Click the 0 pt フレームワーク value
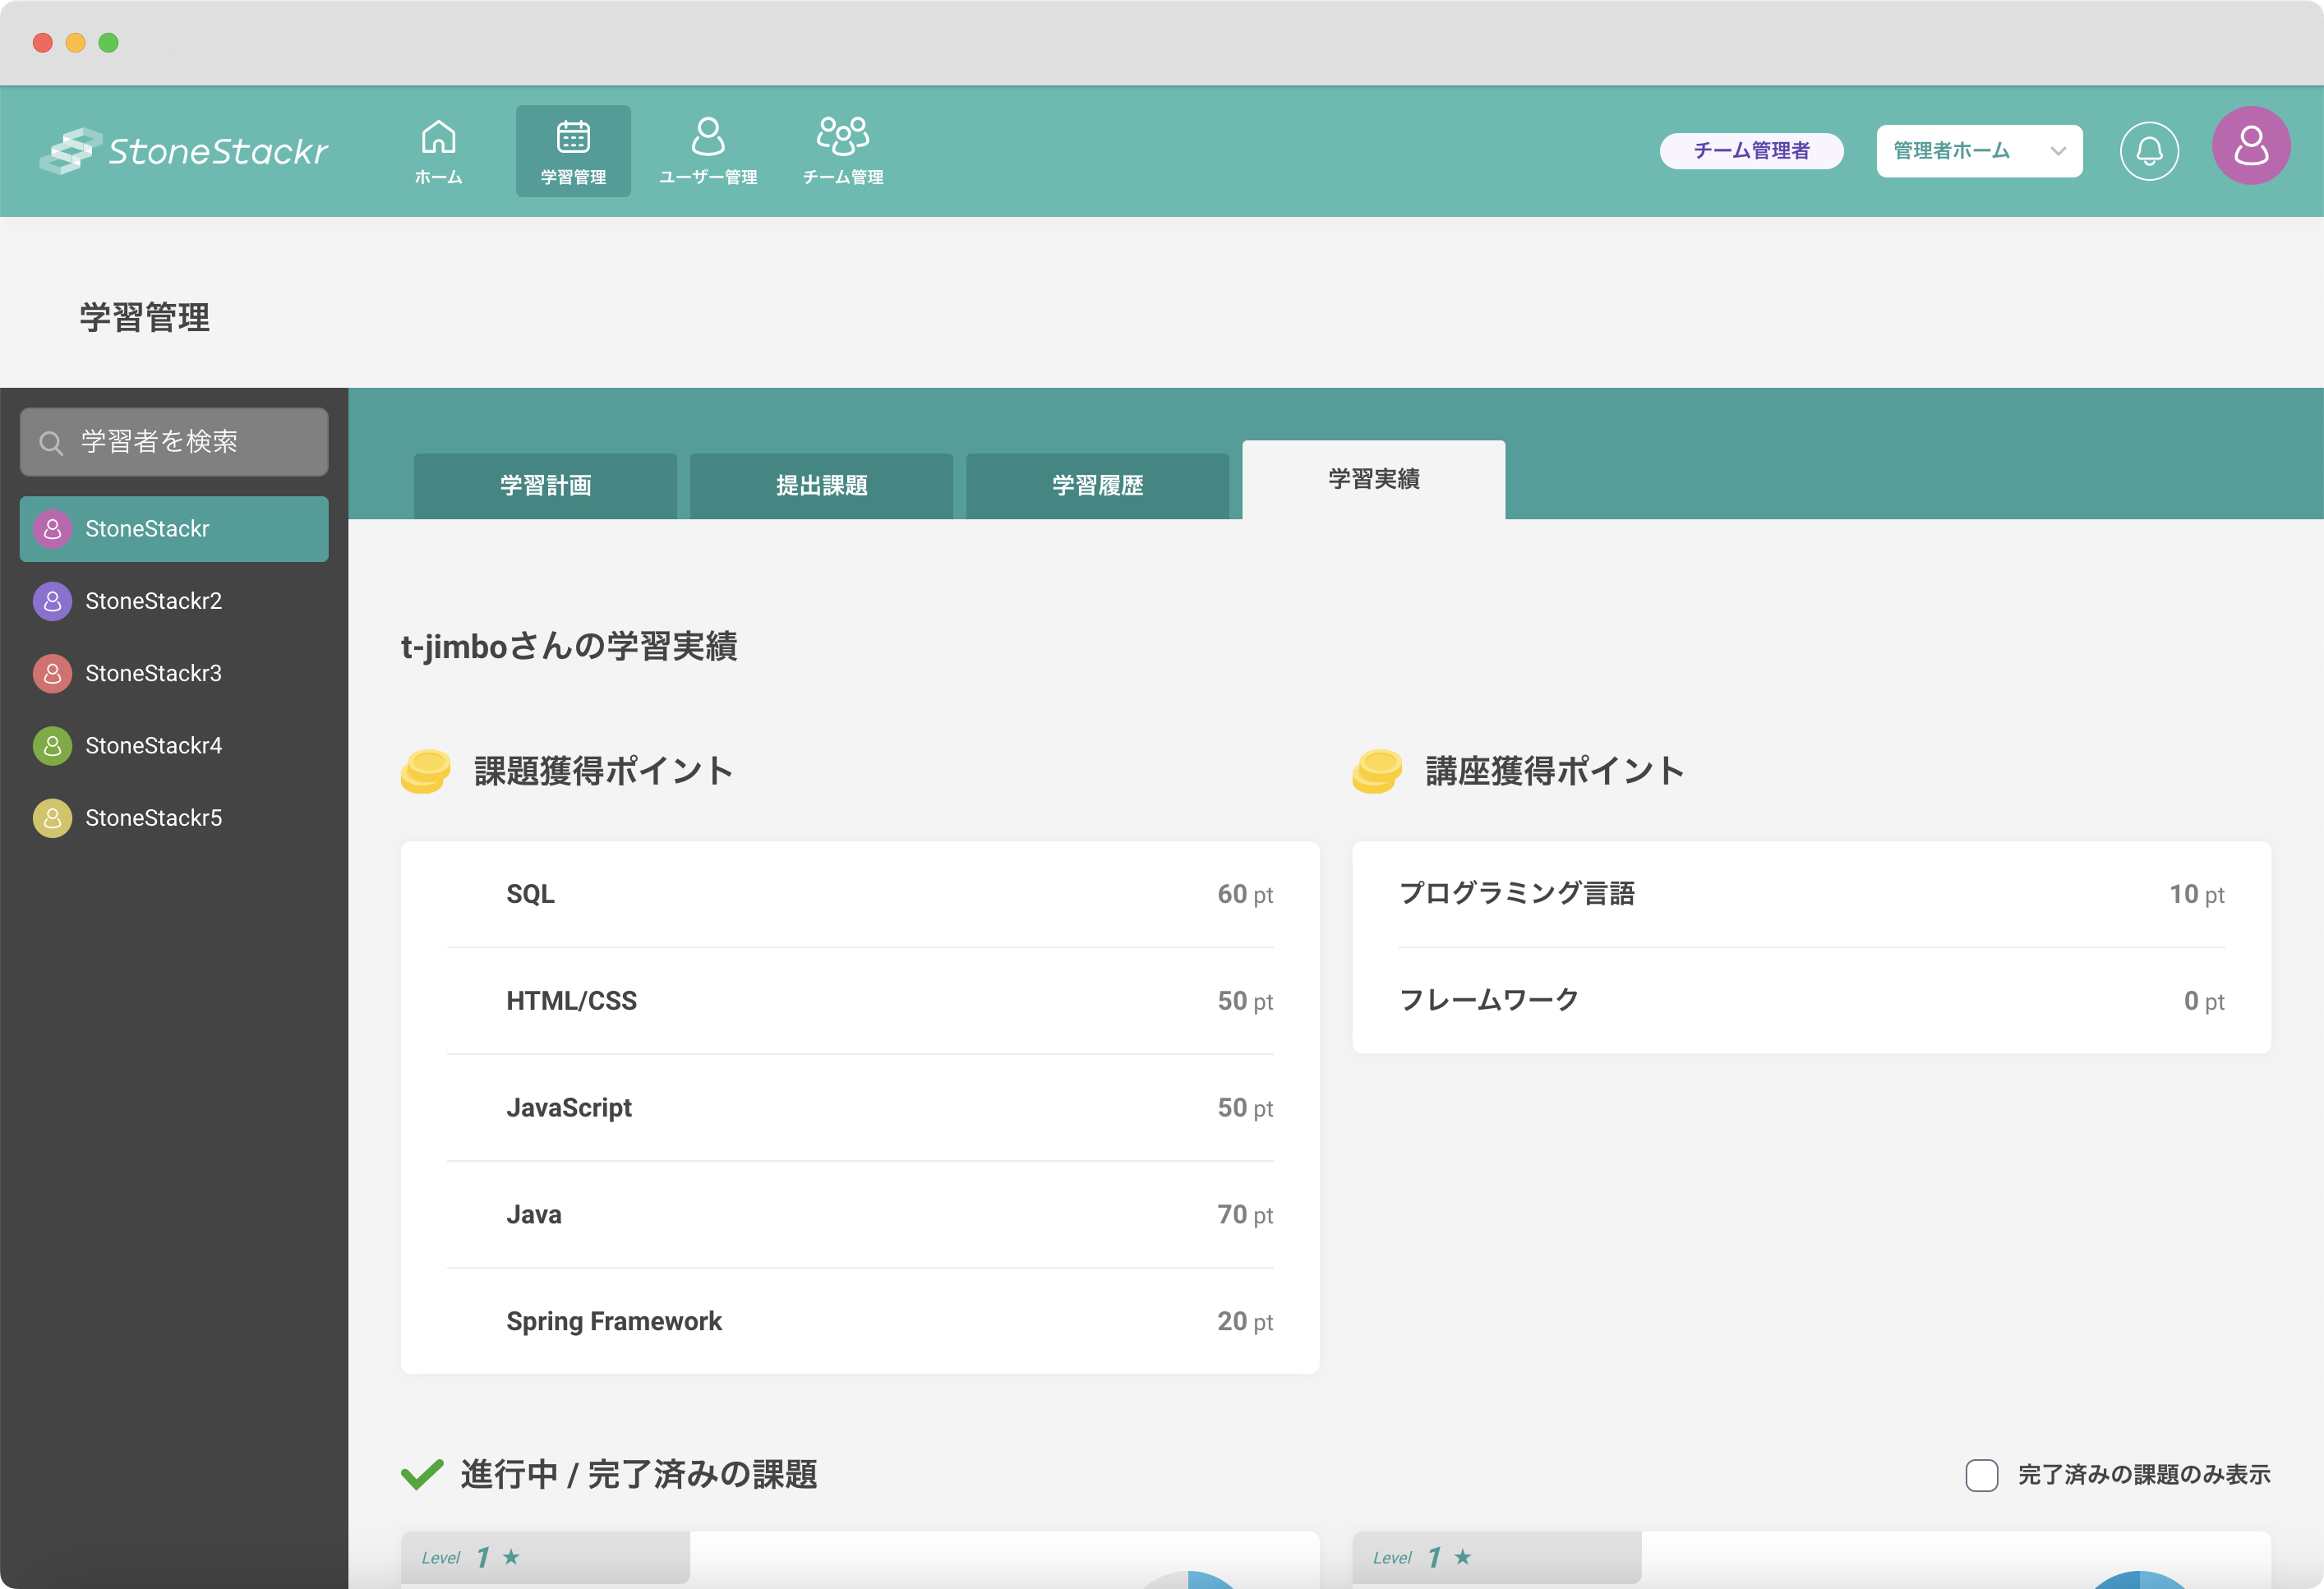This screenshot has height=1589, width=2324. (2203, 1001)
